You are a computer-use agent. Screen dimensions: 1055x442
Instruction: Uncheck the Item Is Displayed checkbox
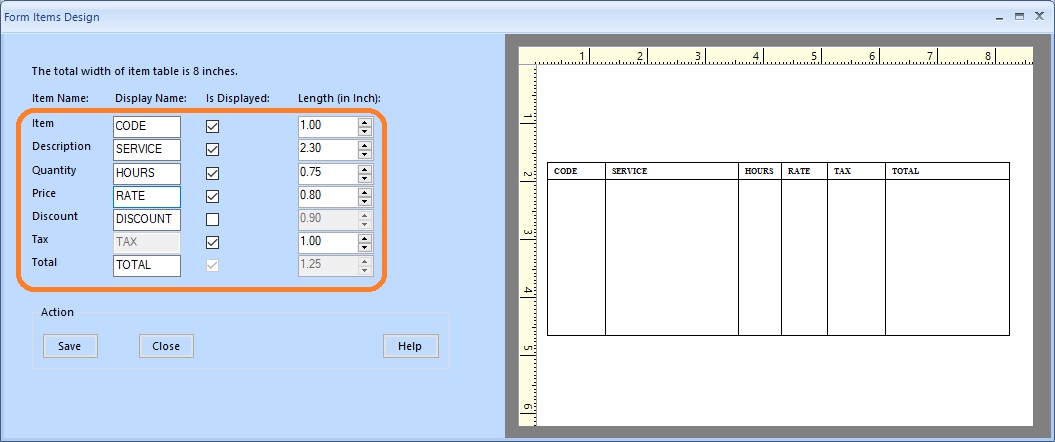[x=212, y=127]
